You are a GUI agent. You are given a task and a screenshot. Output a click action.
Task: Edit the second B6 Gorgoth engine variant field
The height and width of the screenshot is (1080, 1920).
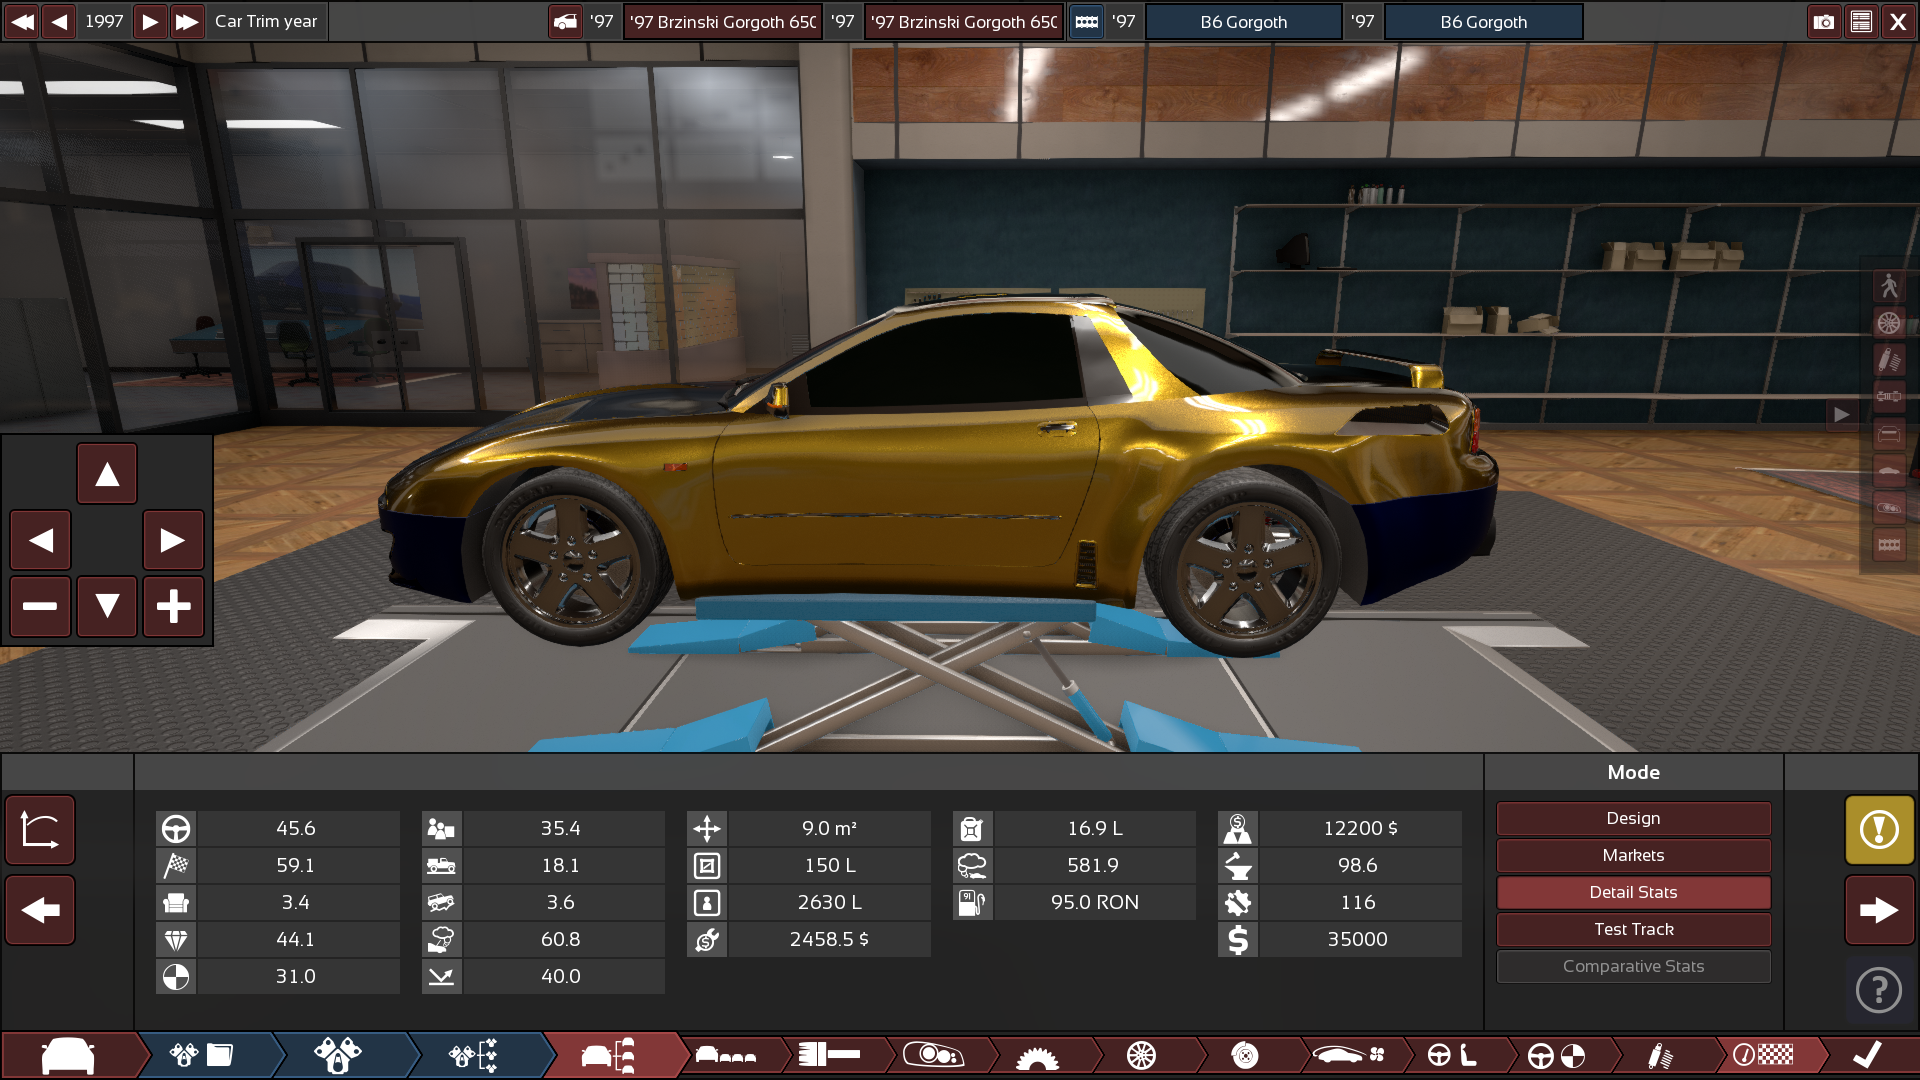(1484, 21)
